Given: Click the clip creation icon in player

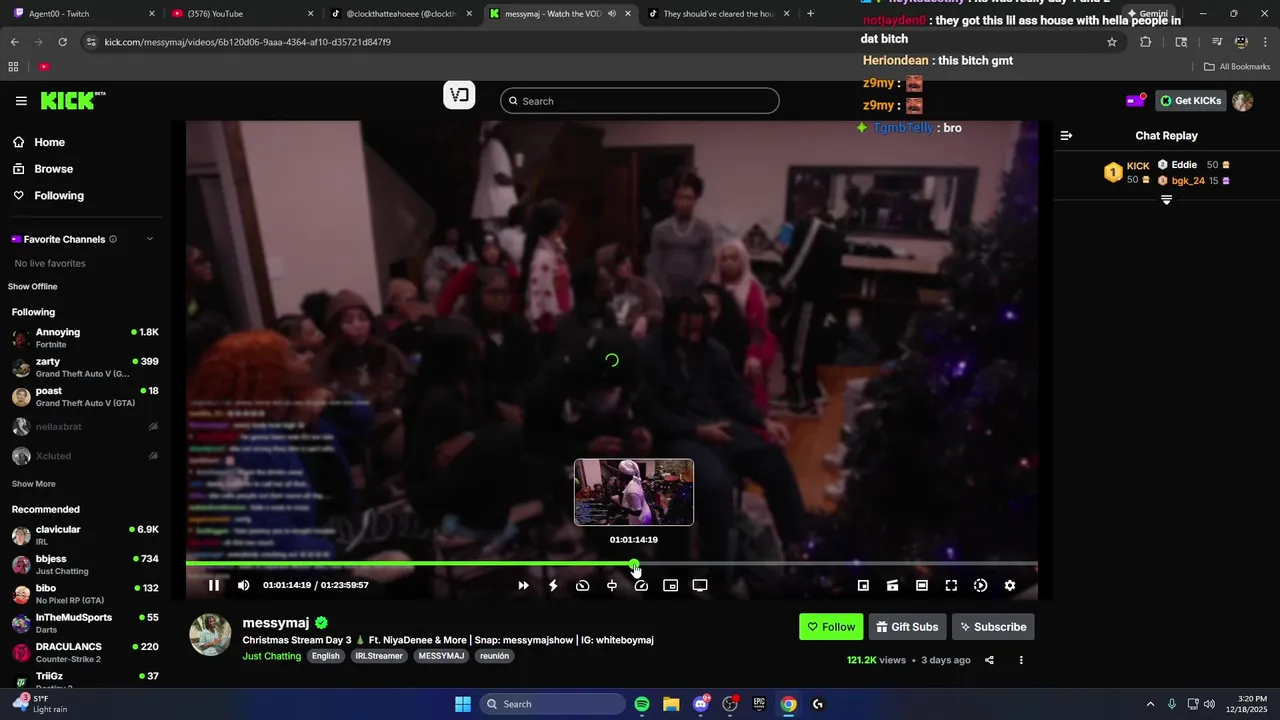Looking at the screenshot, I should pyautogui.click(x=892, y=585).
